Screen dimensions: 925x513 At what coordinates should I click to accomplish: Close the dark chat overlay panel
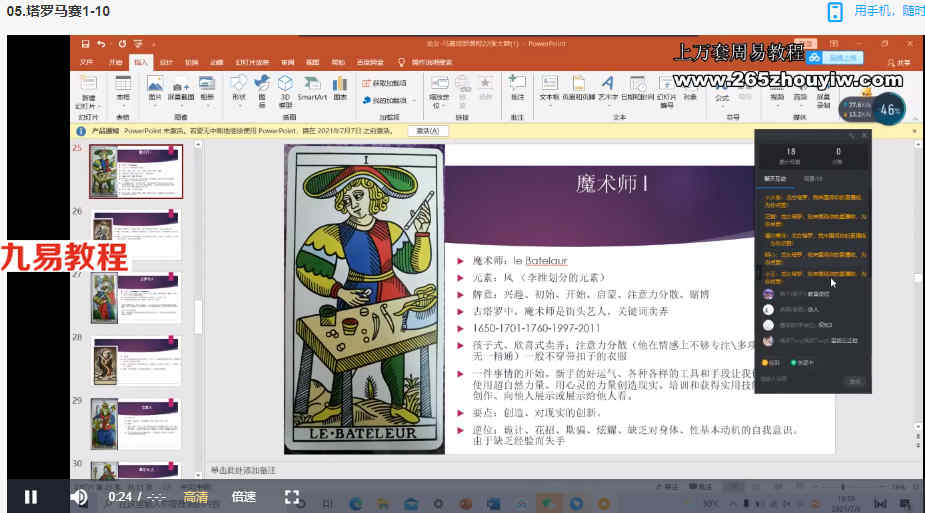coord(864,136)
